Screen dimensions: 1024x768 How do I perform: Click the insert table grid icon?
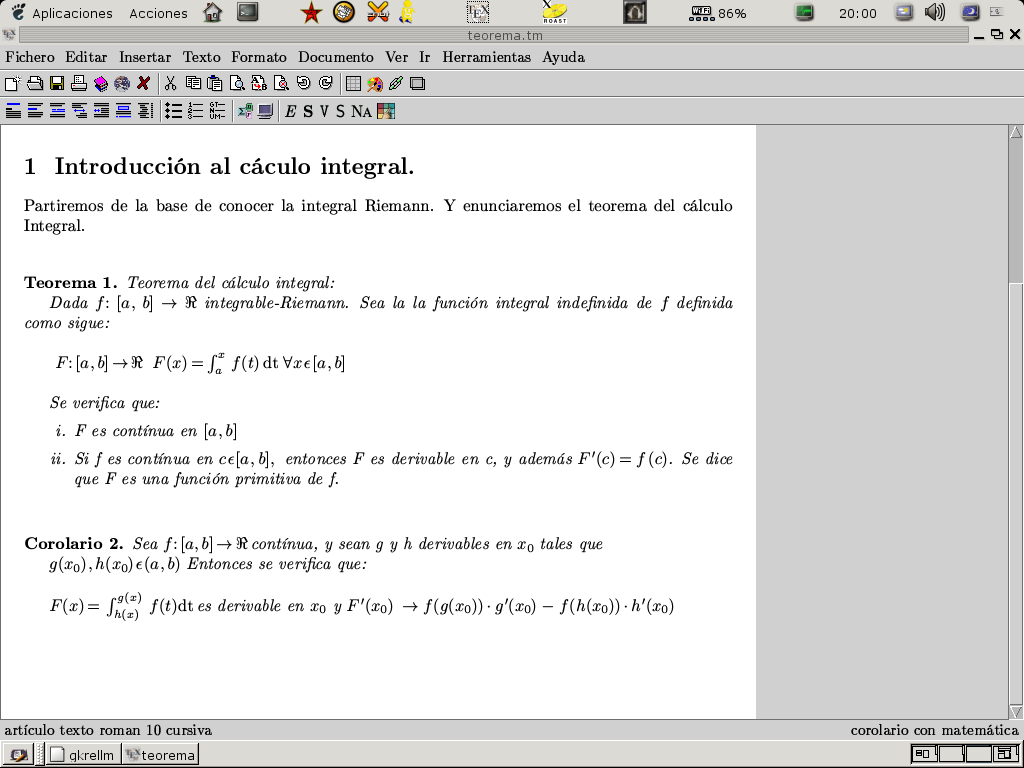(352, 83)
